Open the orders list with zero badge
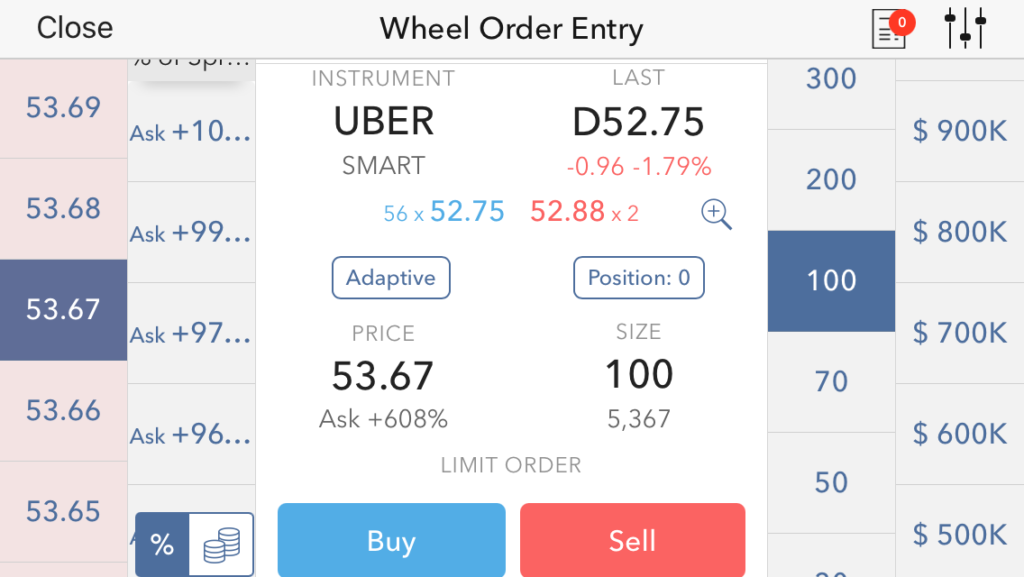Image resolution: width=1024 pixels, height=577 pixels. pos(889,29)
